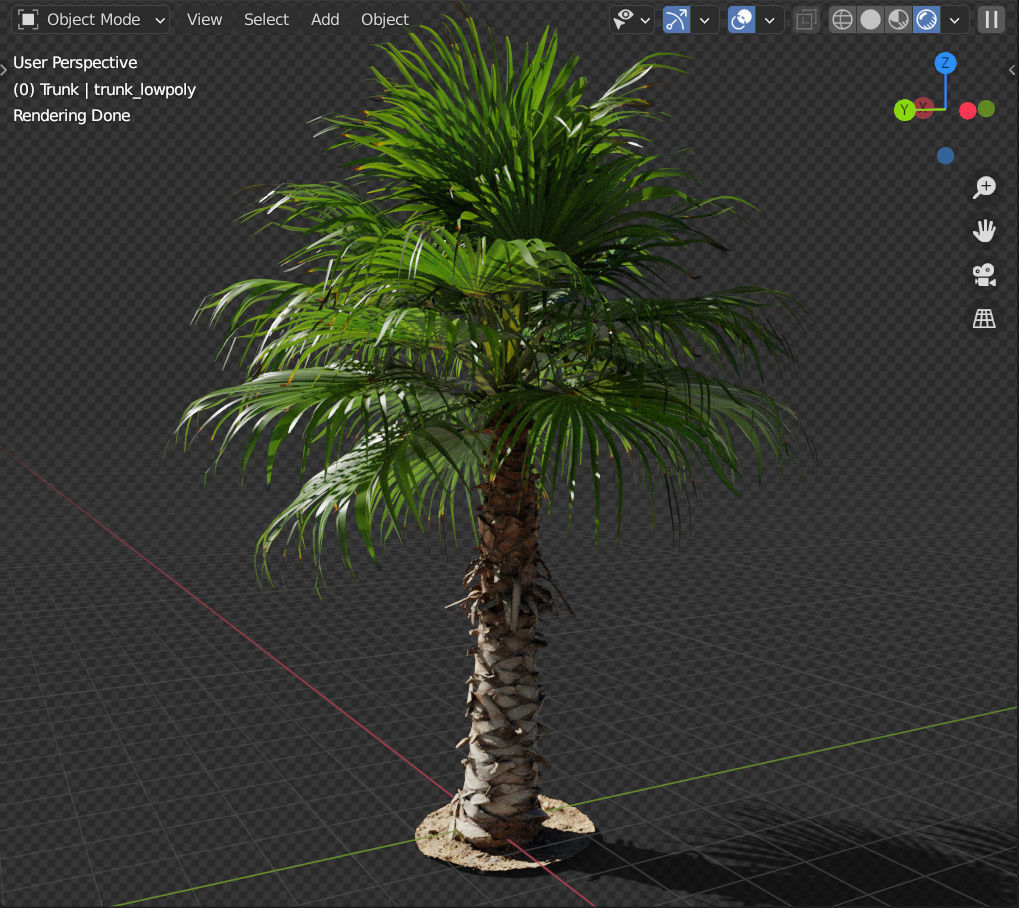Switch to material preview shading
Screen dimensions: 1019x908
898,19
